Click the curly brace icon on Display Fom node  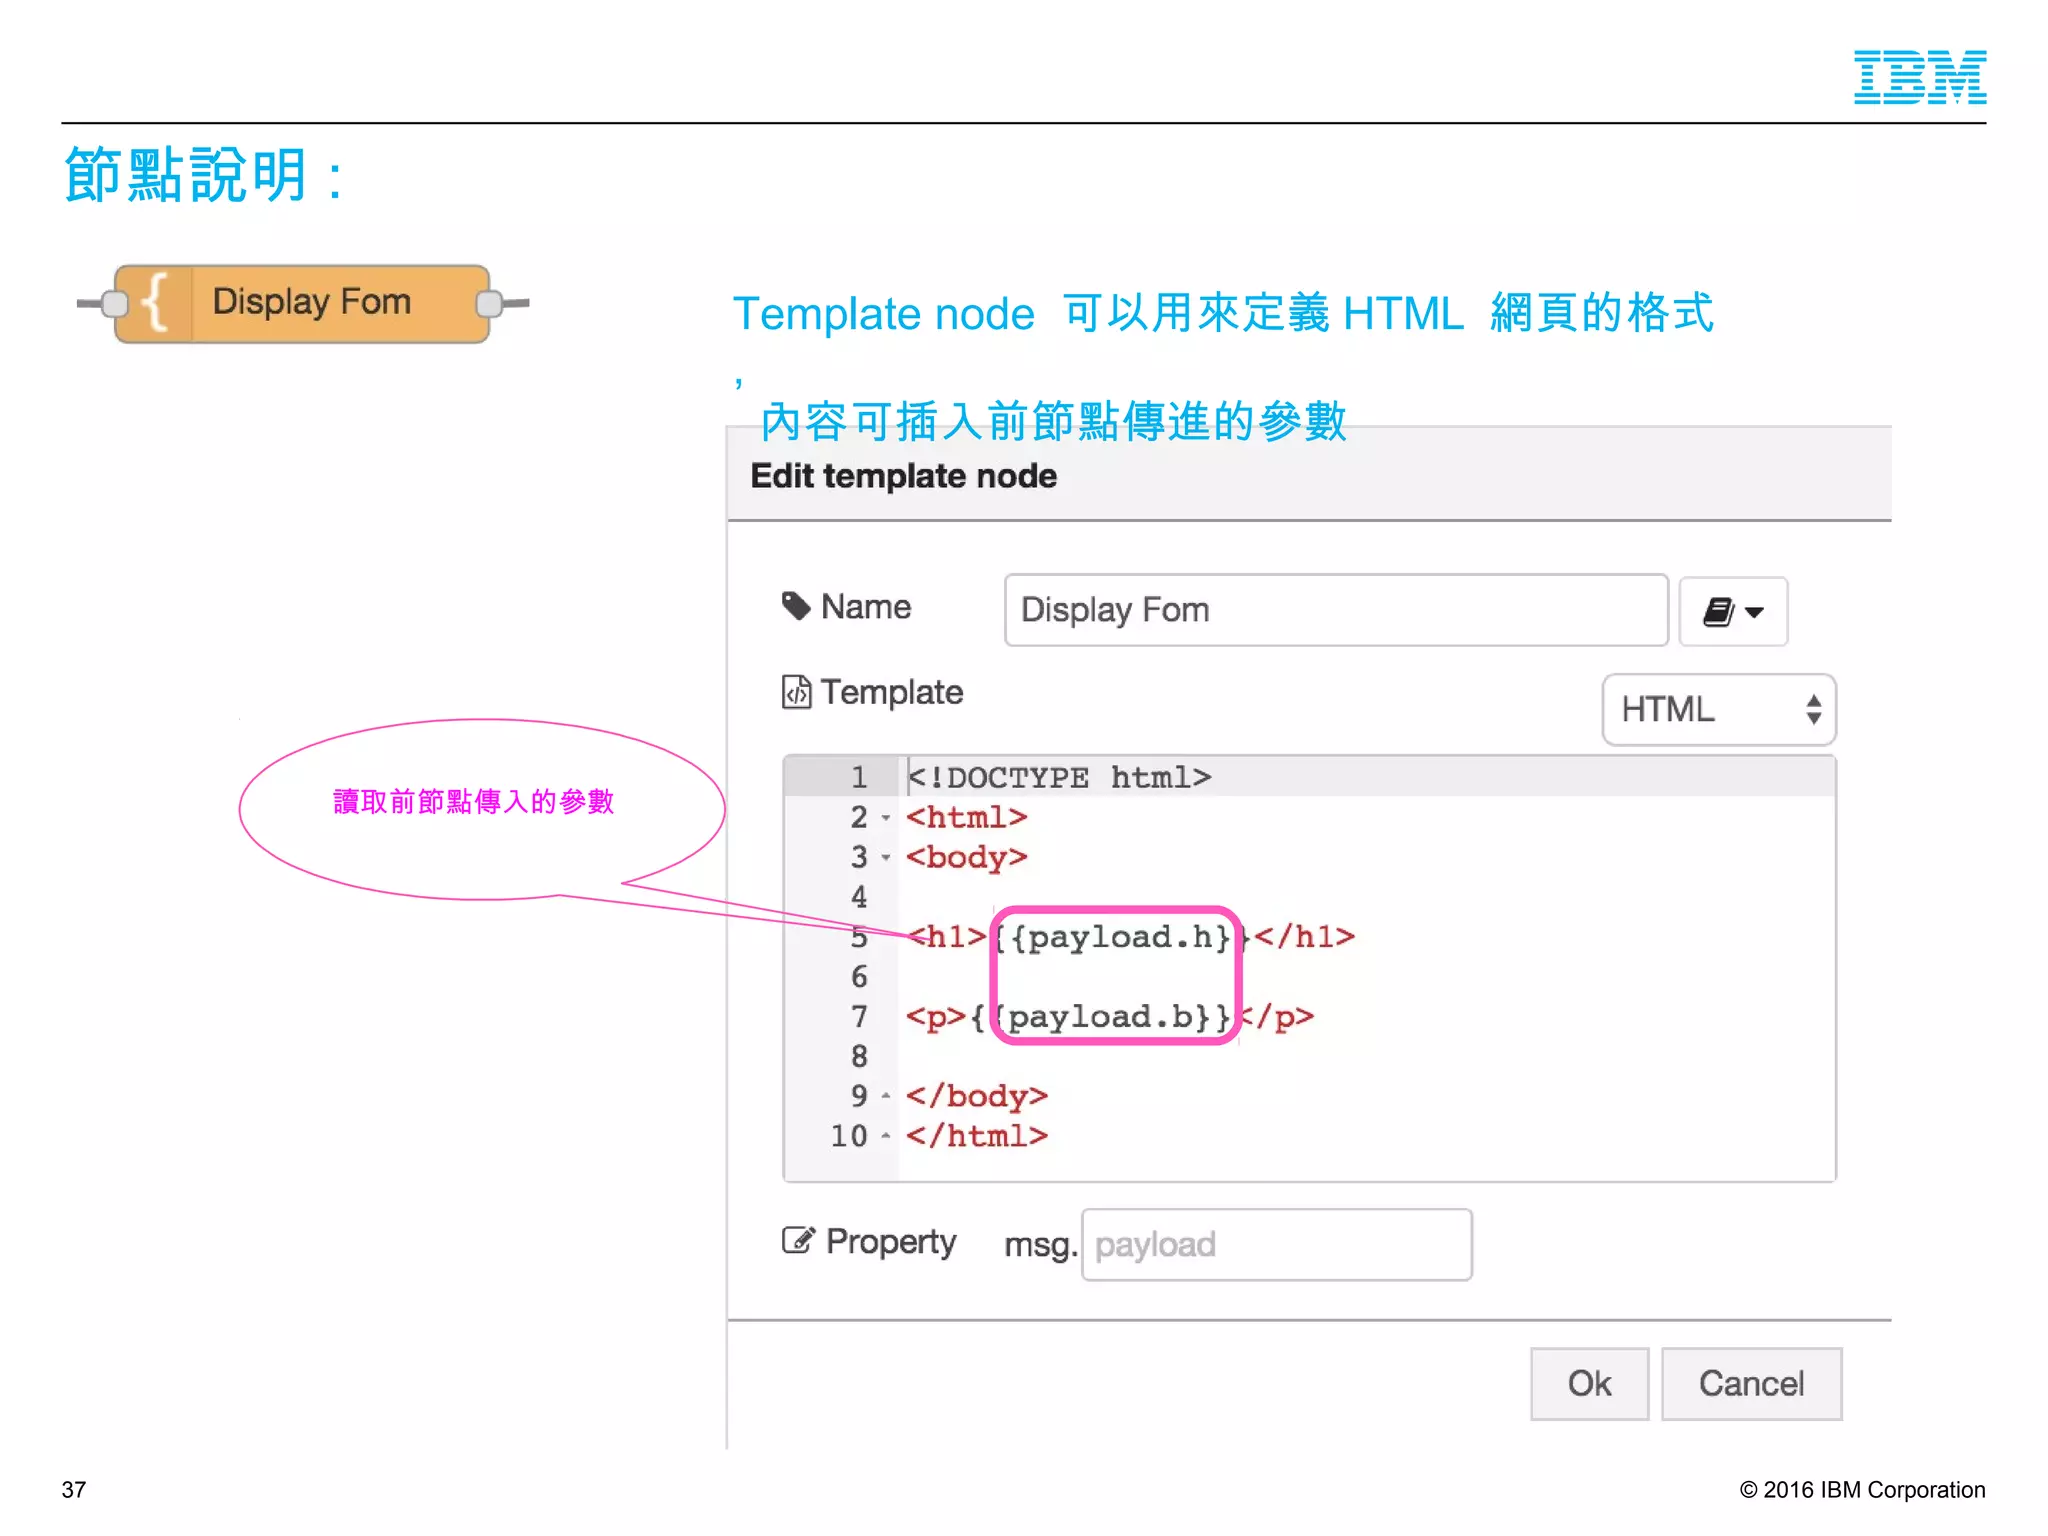pos(154,303)
